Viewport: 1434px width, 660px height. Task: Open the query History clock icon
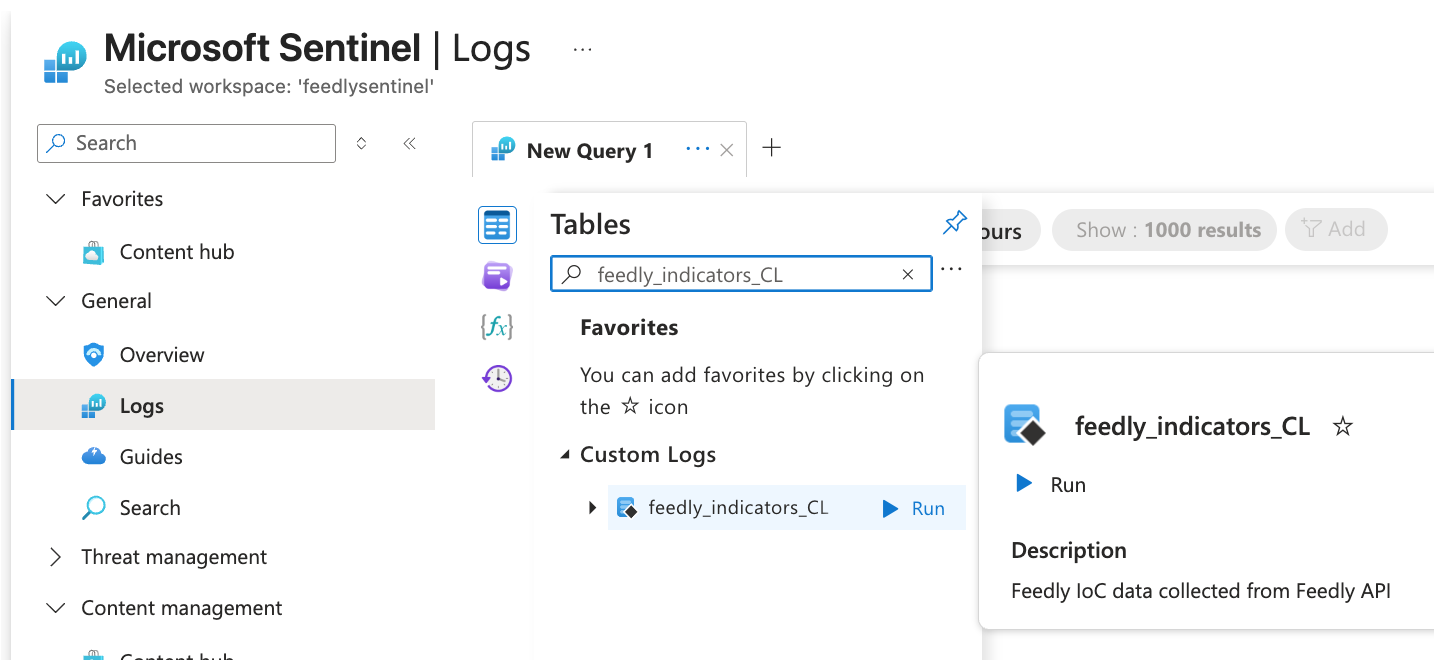(x=497, y=378)
